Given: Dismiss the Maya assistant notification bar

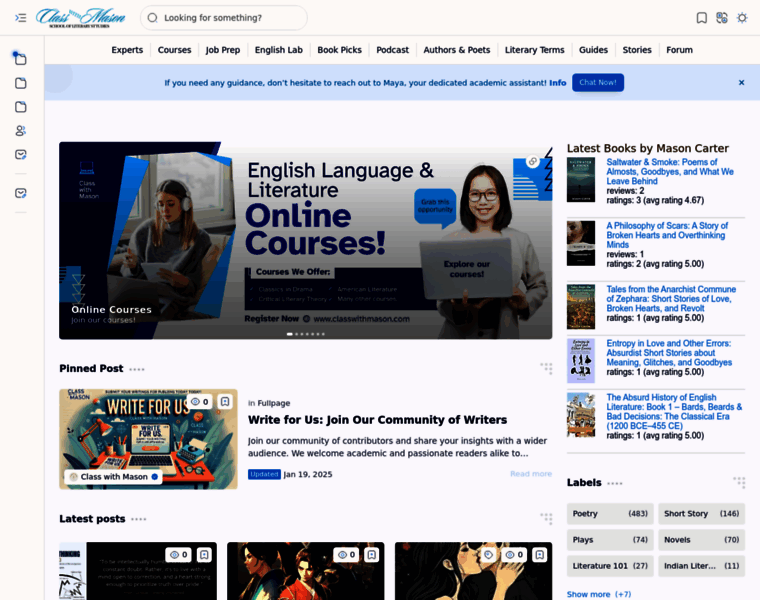Looking at the screenshot, I should (x=741, y=83).
